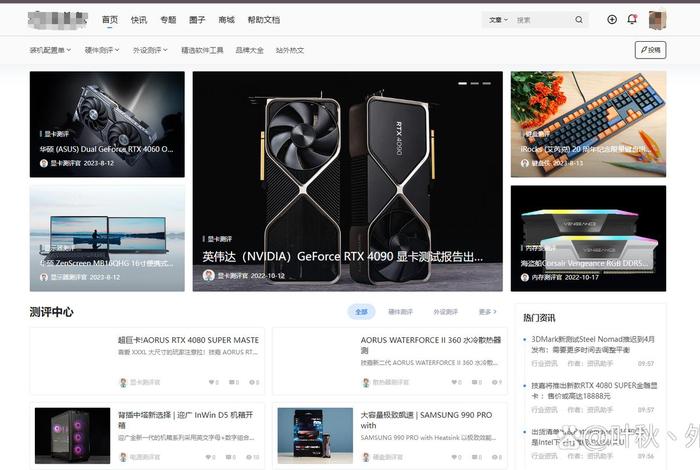This screenshot has width=700, height=470.
Task: Open the ZenScreen MB16QHG monitor tile
Action: click(107, 238)
